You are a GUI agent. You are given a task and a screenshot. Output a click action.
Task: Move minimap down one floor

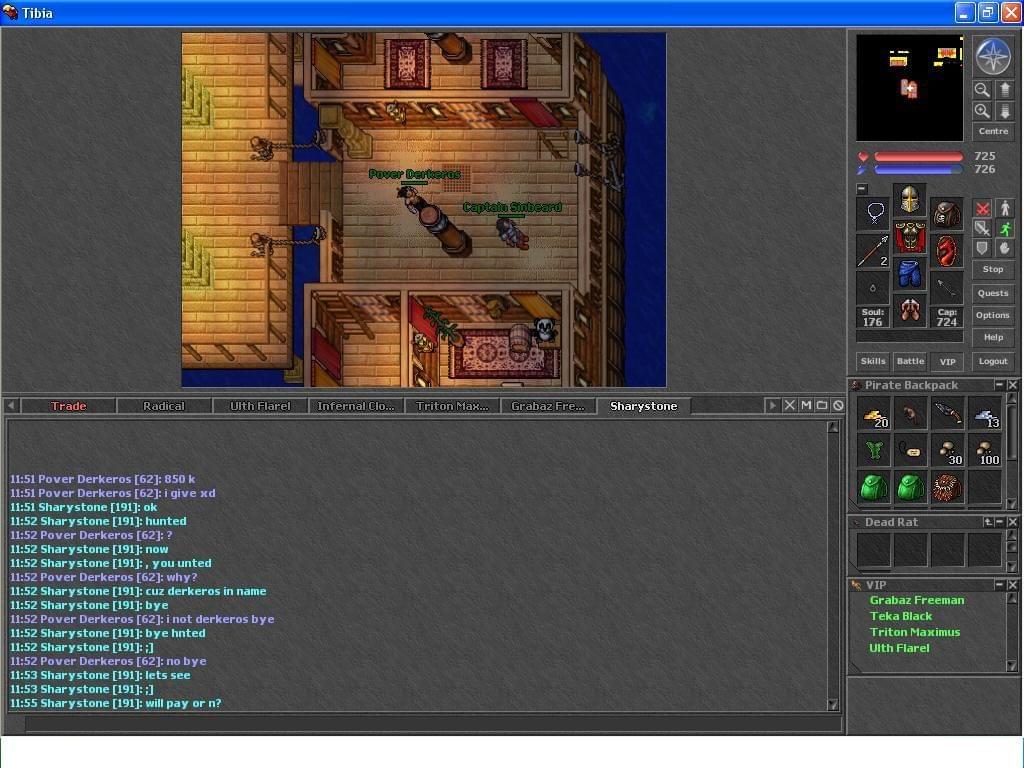click(x=1004, y=111)
